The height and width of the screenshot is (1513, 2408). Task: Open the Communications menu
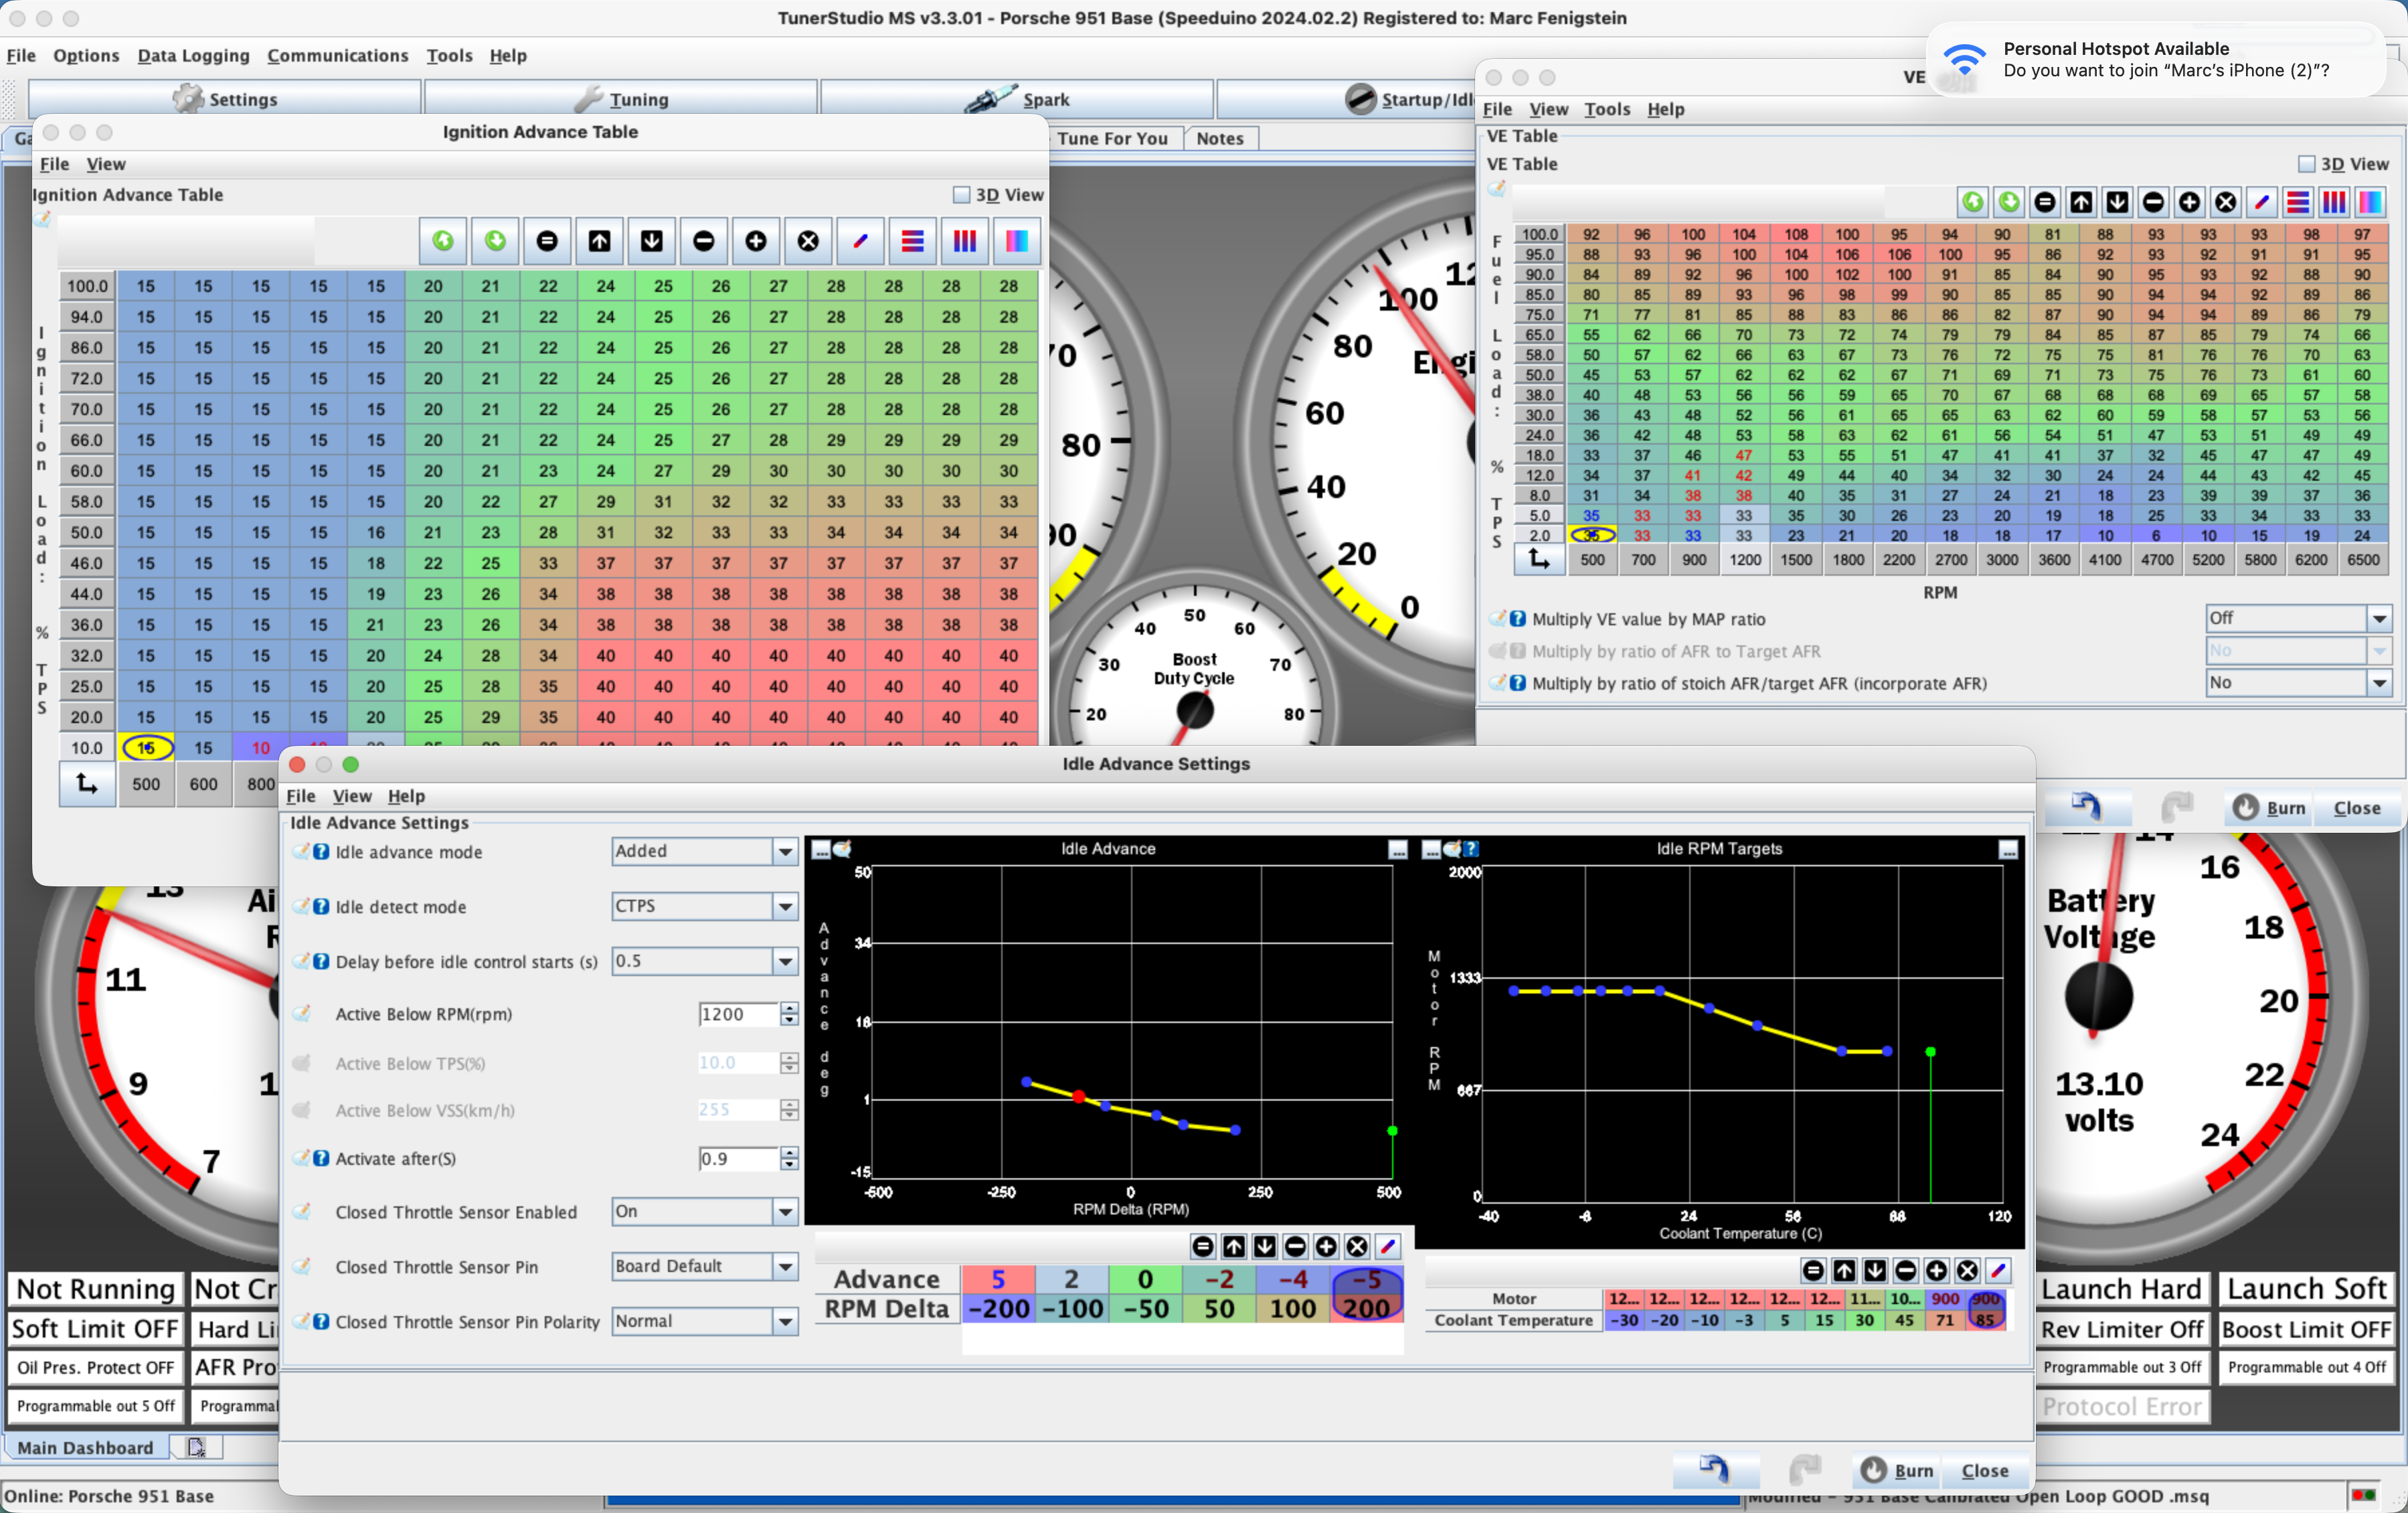[337, 56]
